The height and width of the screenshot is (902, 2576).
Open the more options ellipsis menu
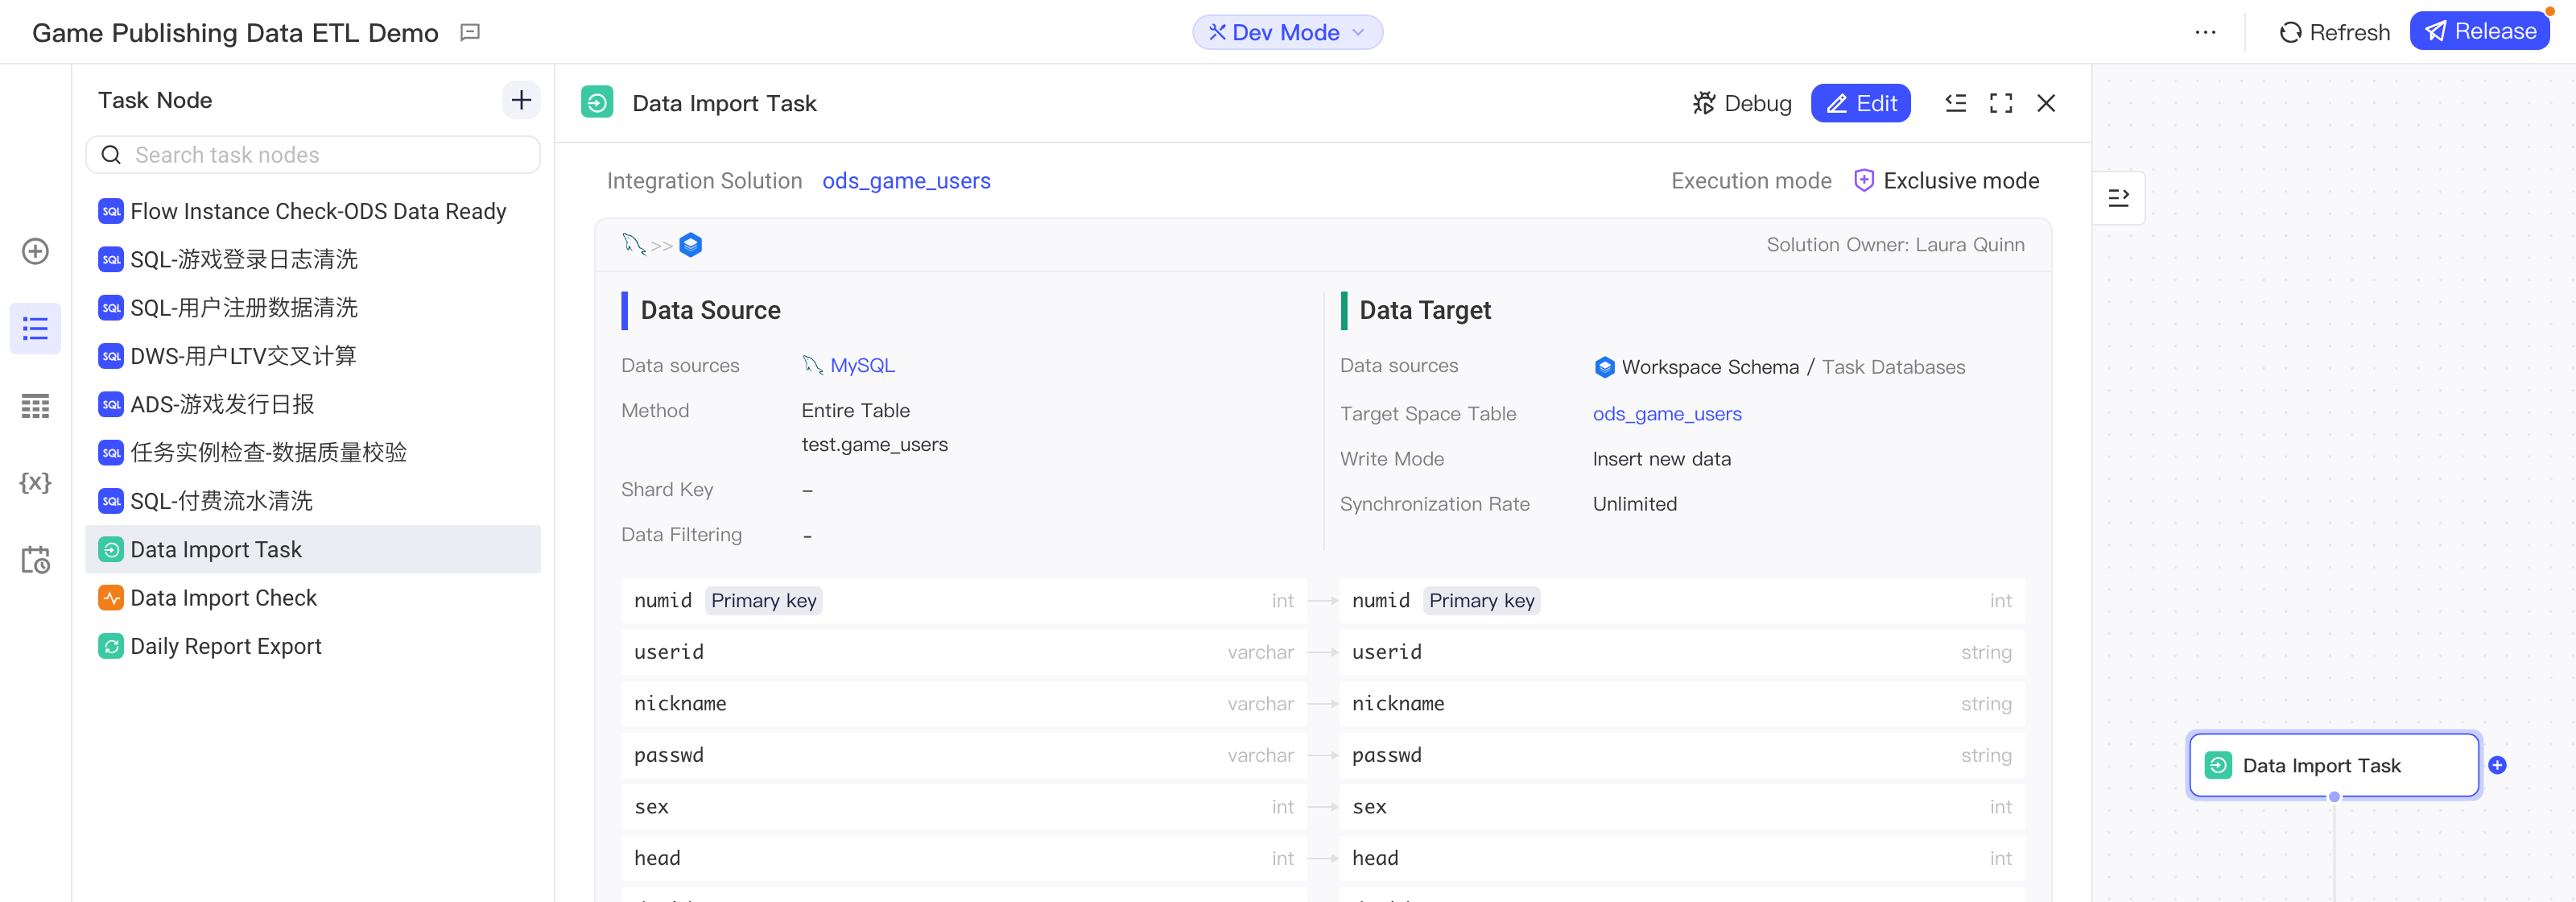pos(2205,32)
